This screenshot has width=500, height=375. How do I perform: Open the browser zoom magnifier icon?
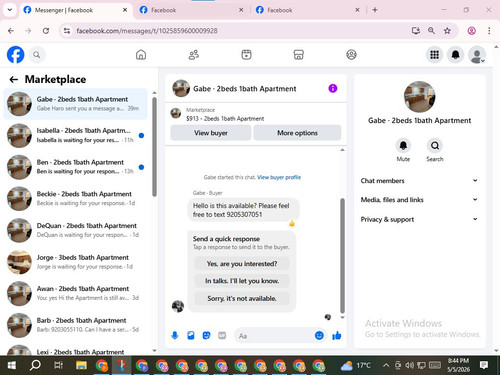pos(431,31)
